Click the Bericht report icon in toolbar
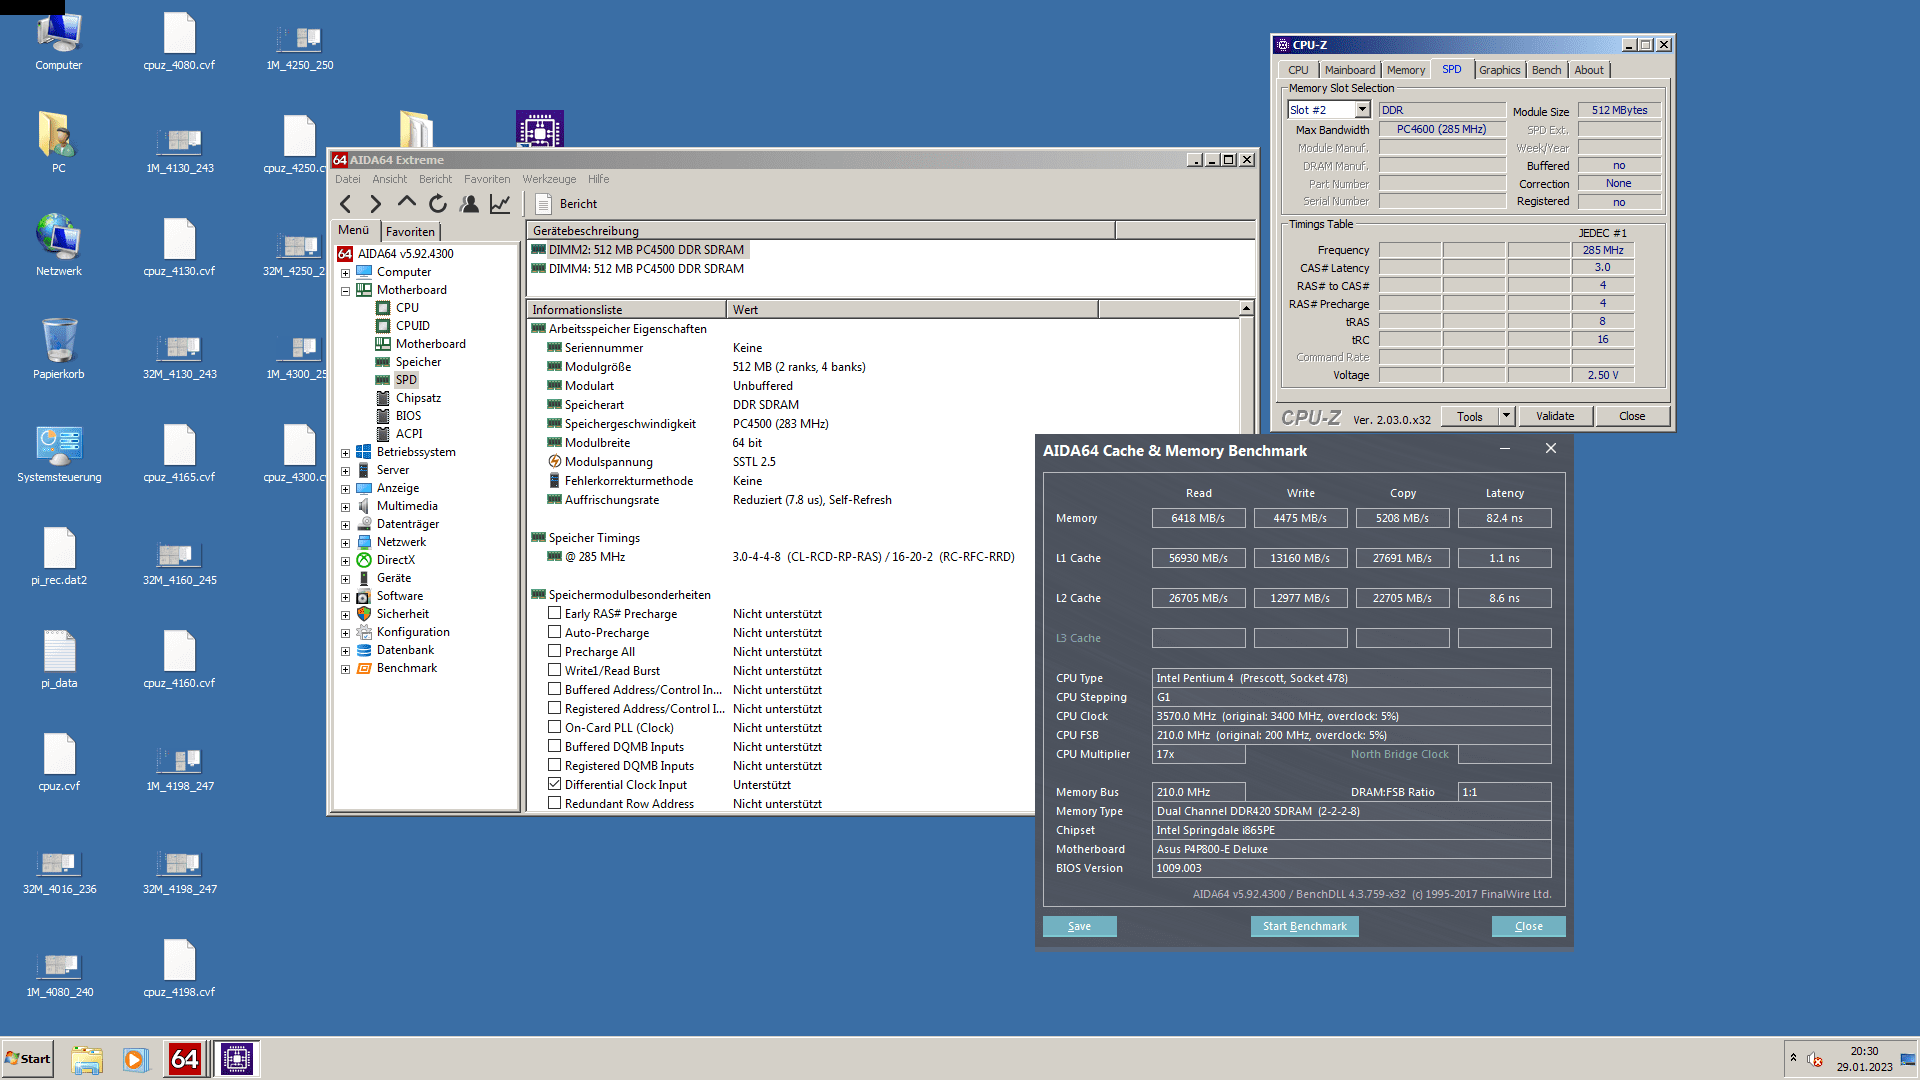The width and height of the screenshot is (1920, 1080). 544,204
